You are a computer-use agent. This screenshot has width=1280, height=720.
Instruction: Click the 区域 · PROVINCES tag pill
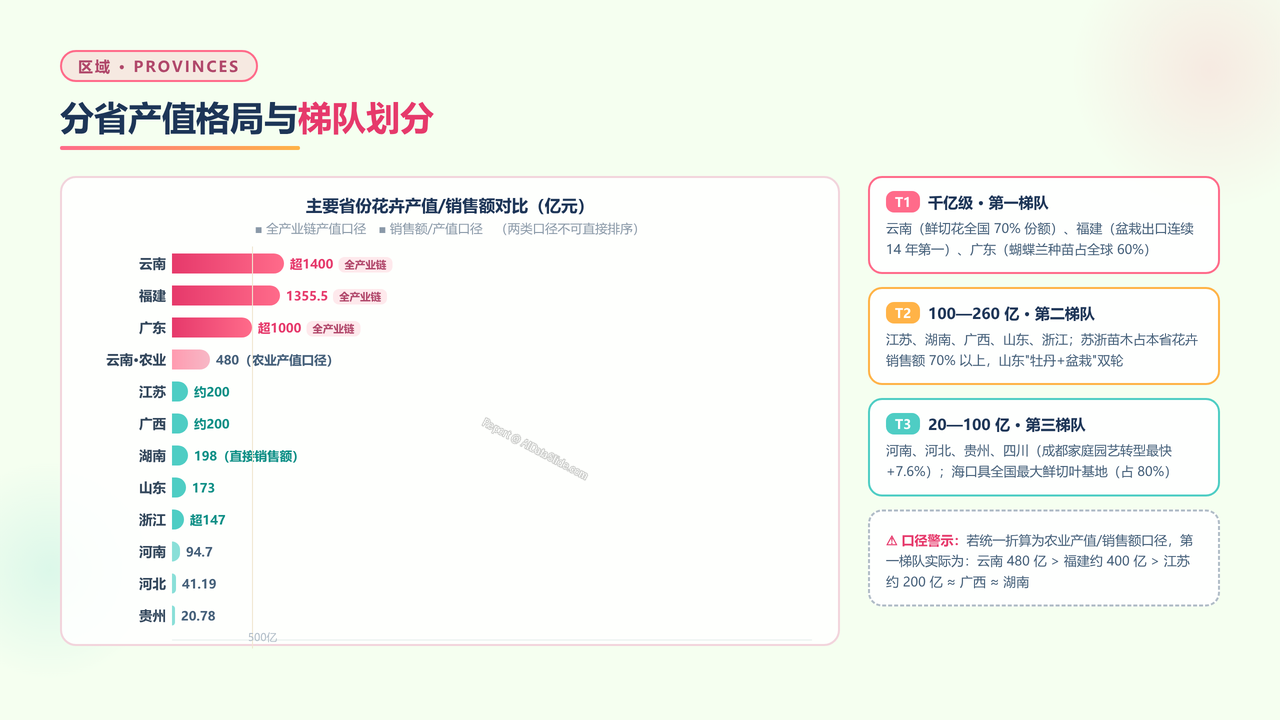coord(159,66)
